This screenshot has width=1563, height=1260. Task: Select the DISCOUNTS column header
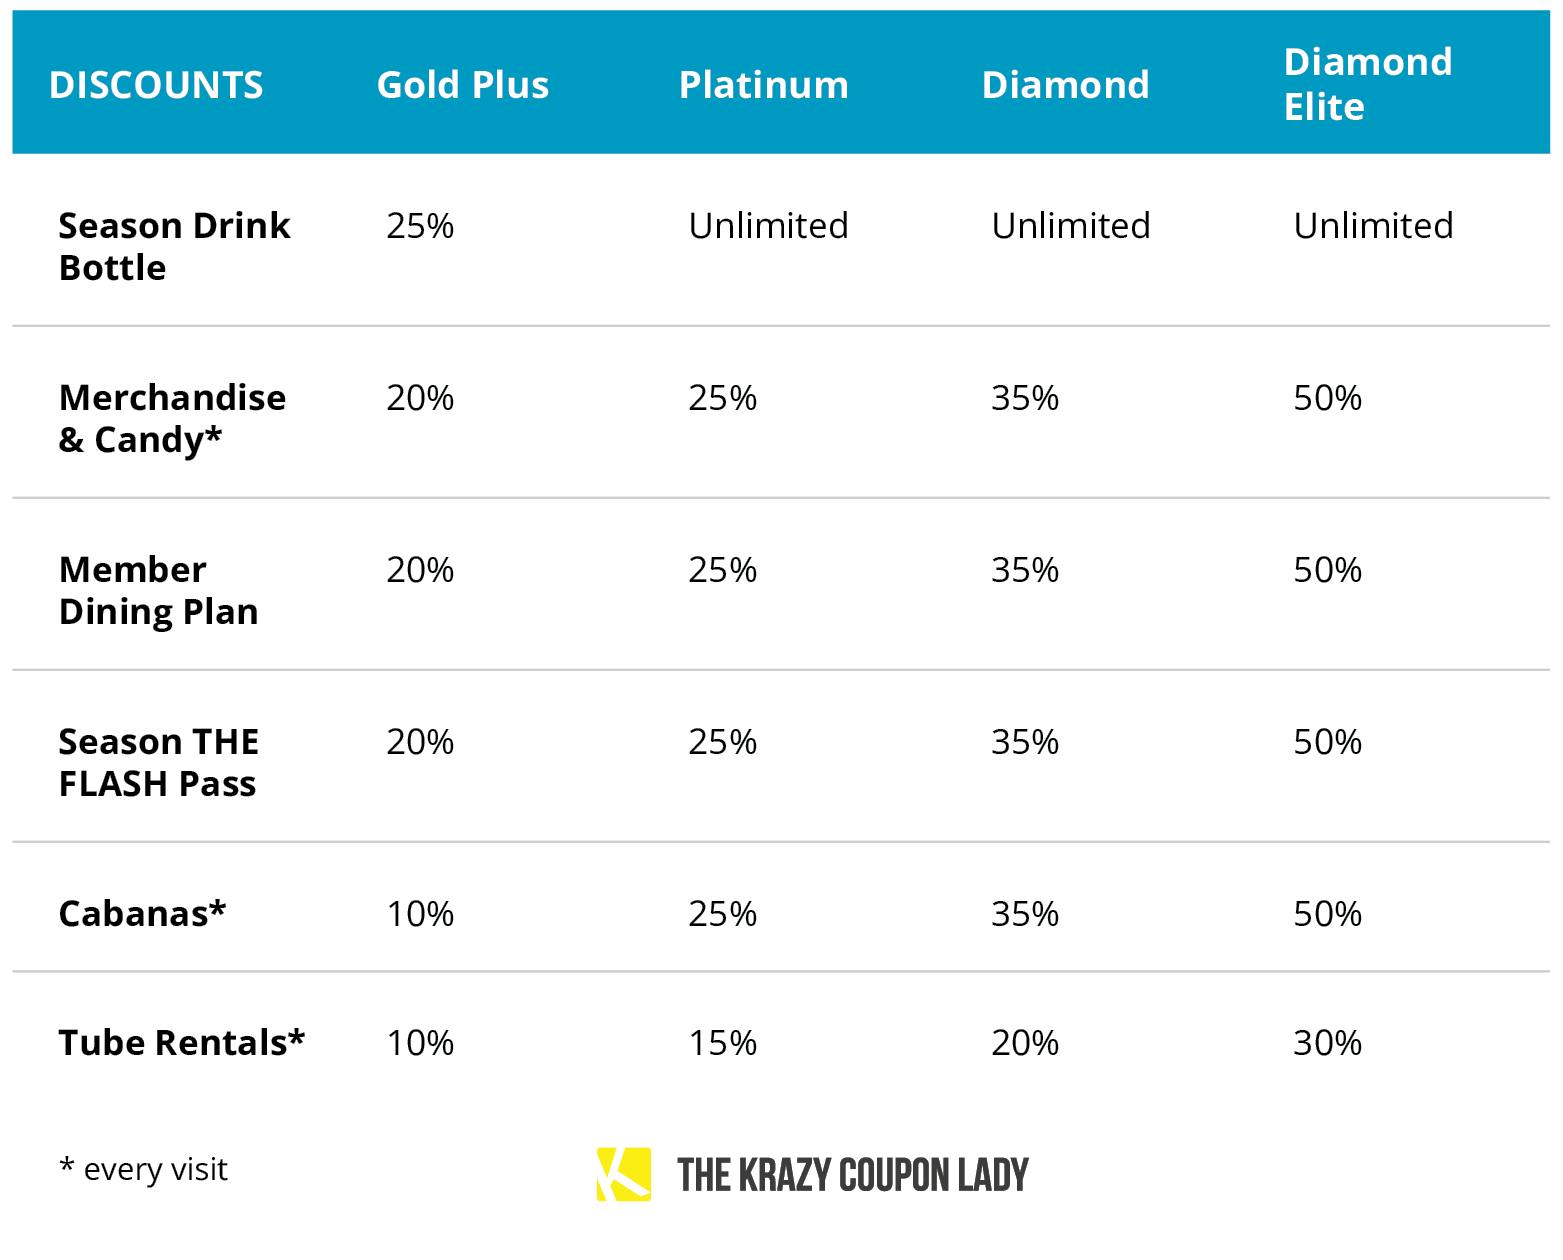156,85
